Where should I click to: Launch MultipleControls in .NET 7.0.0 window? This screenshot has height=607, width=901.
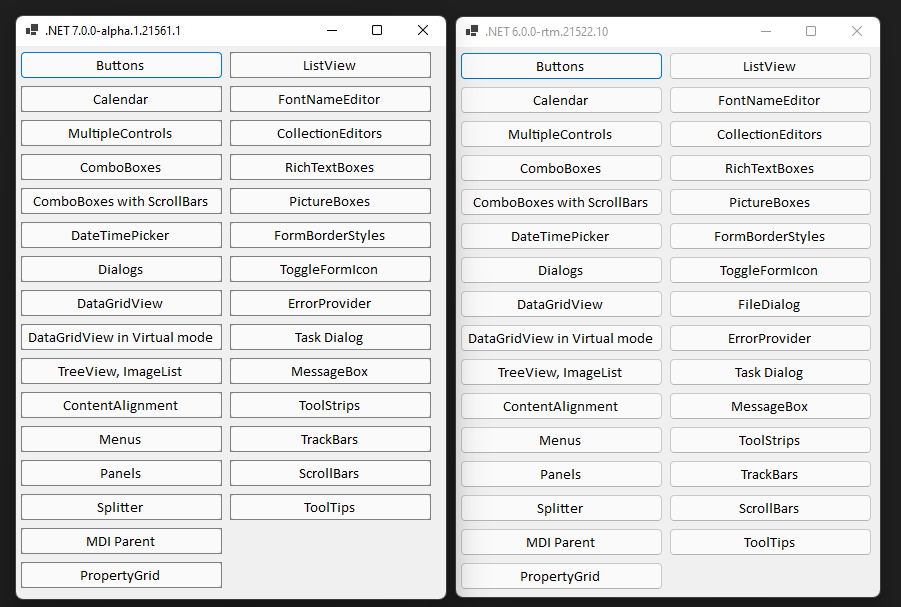121,133
